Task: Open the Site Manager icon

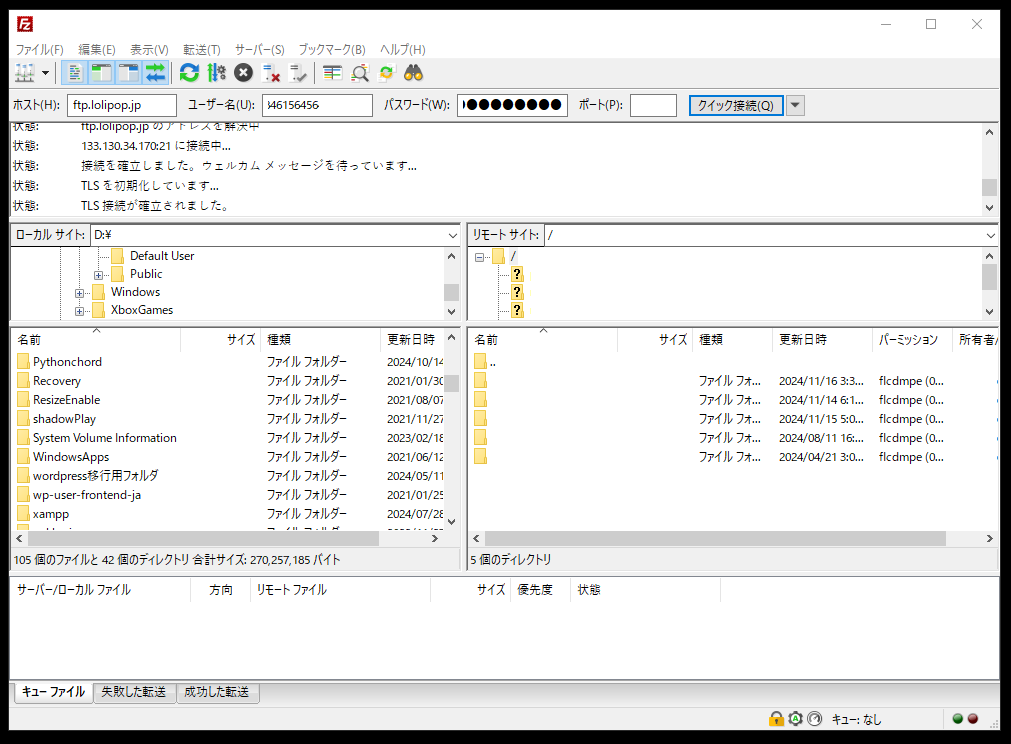Action: click(23, 73)
